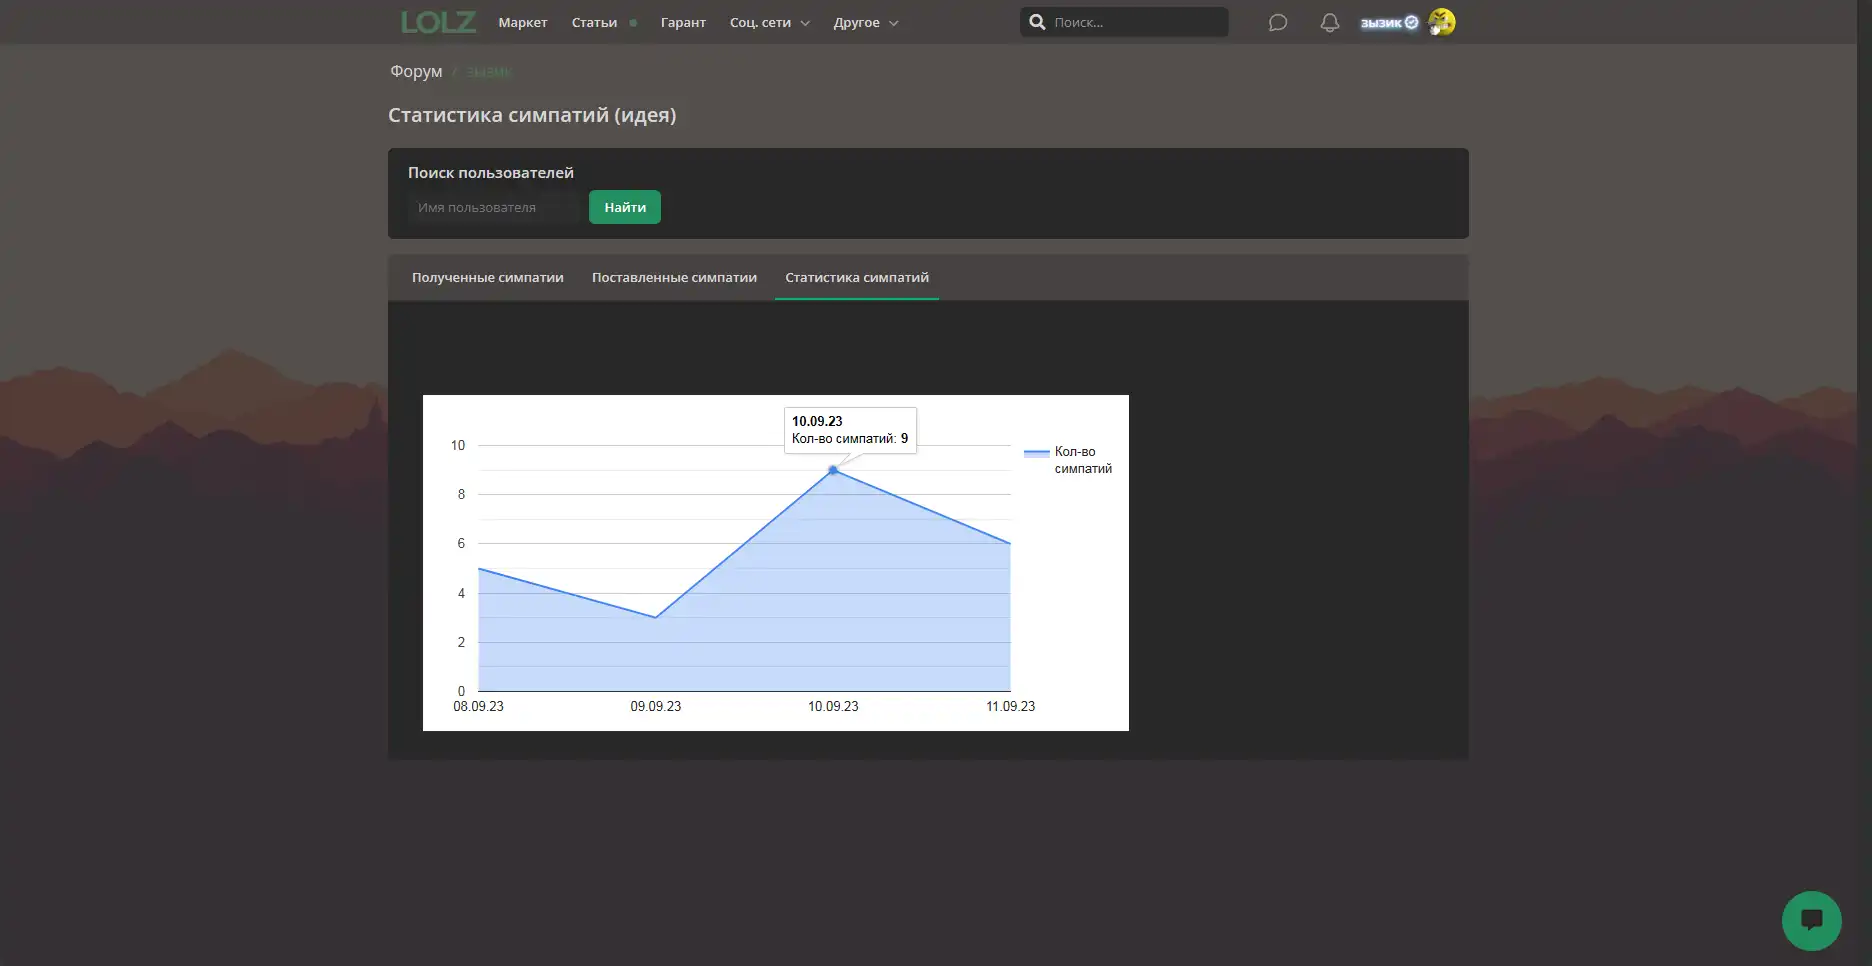
Task: Click the magnifier icon in the search bar
Action: pos(1037,22)
